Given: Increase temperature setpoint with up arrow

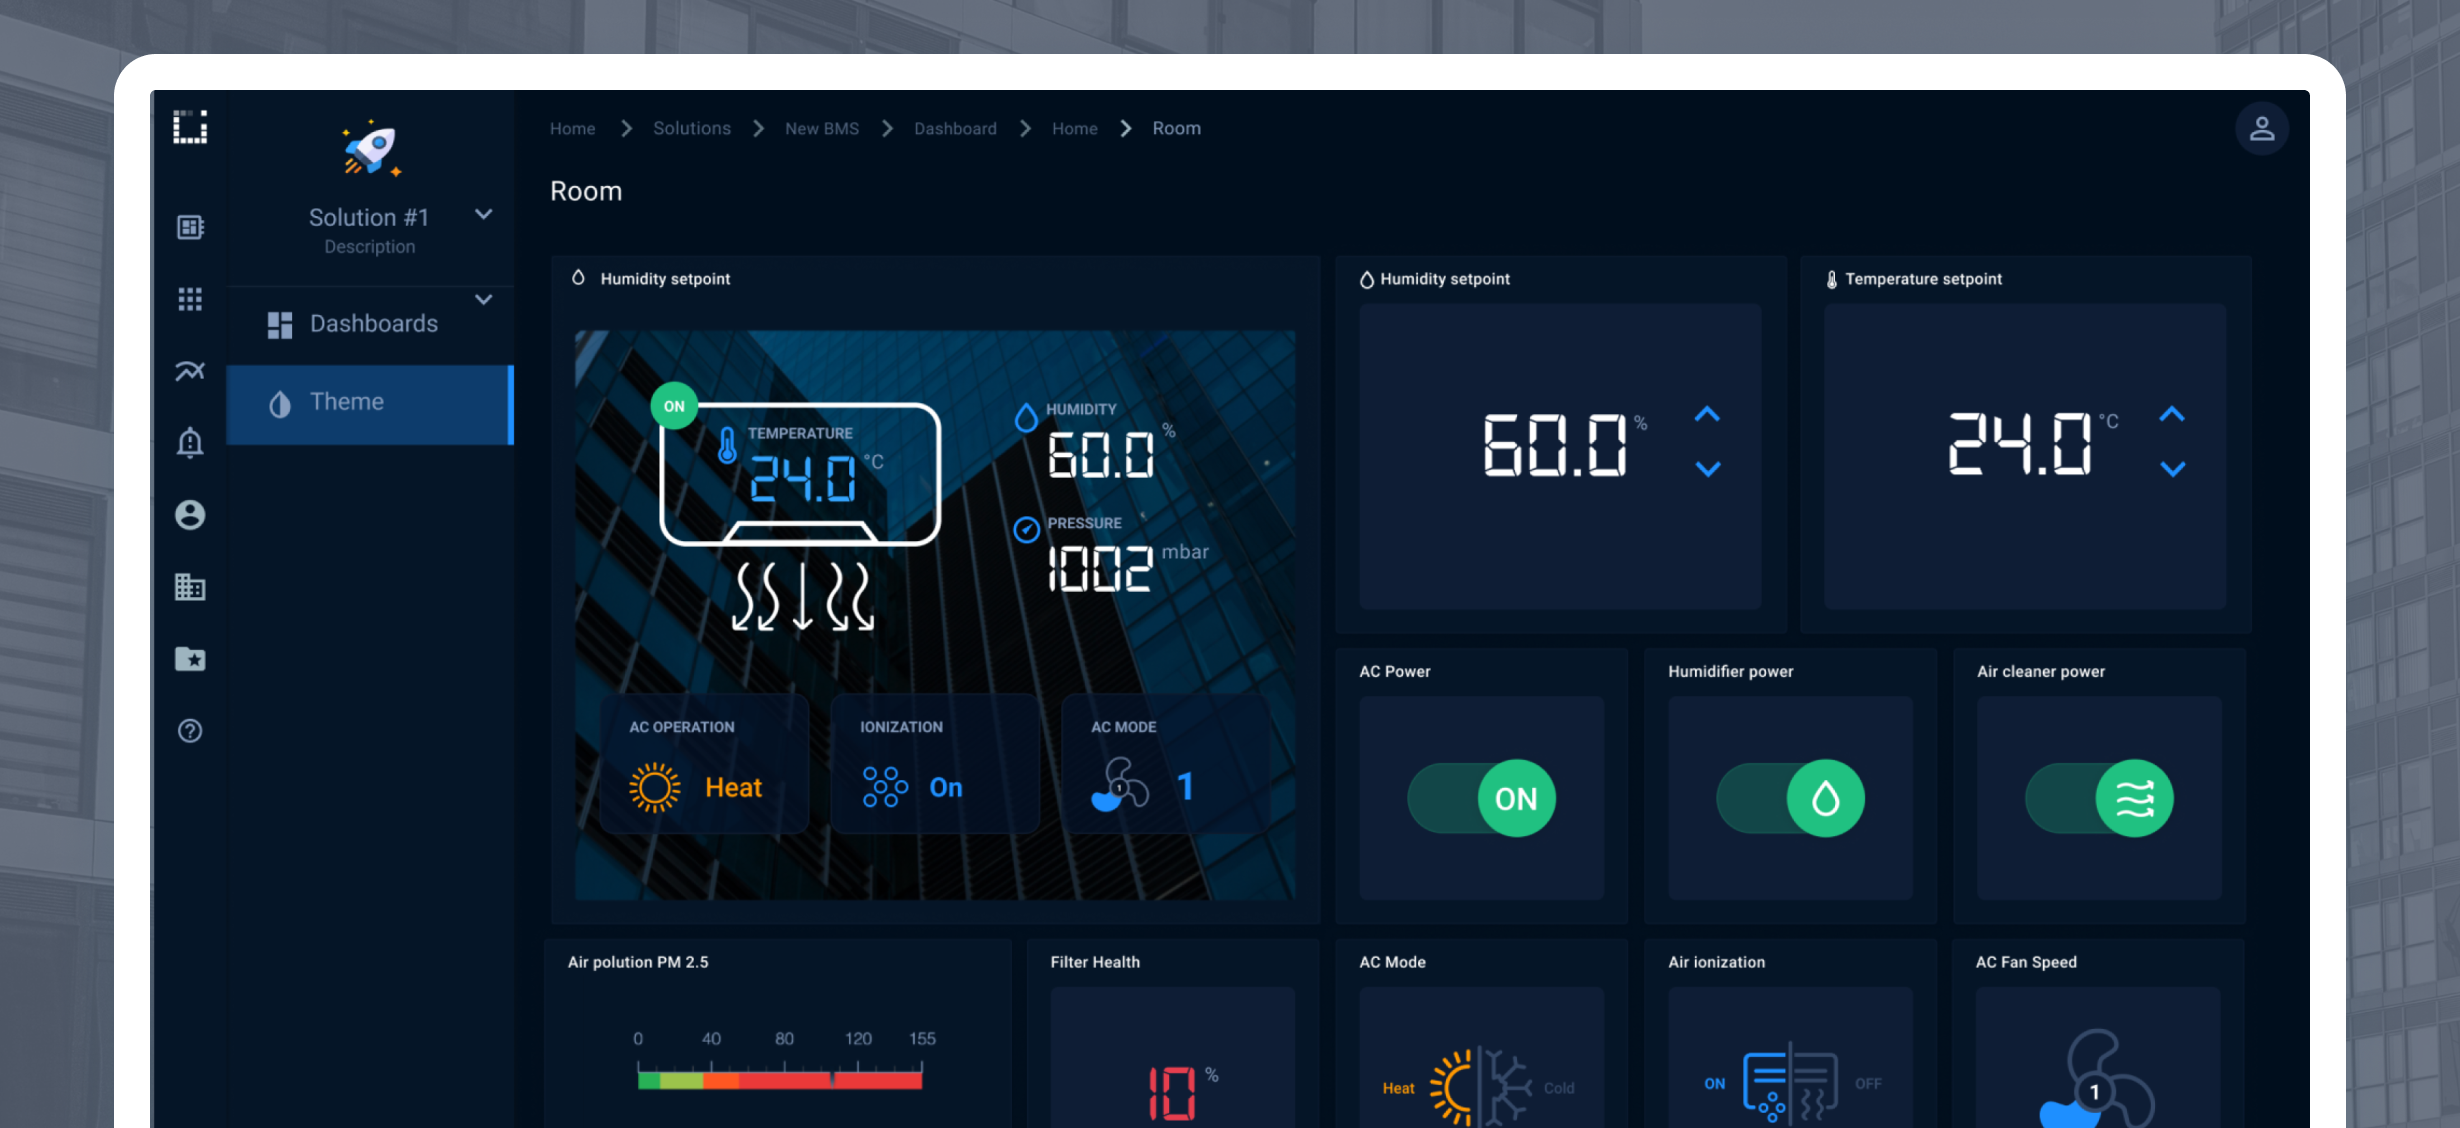Looking at the screenshot, I should point(2172,414).
